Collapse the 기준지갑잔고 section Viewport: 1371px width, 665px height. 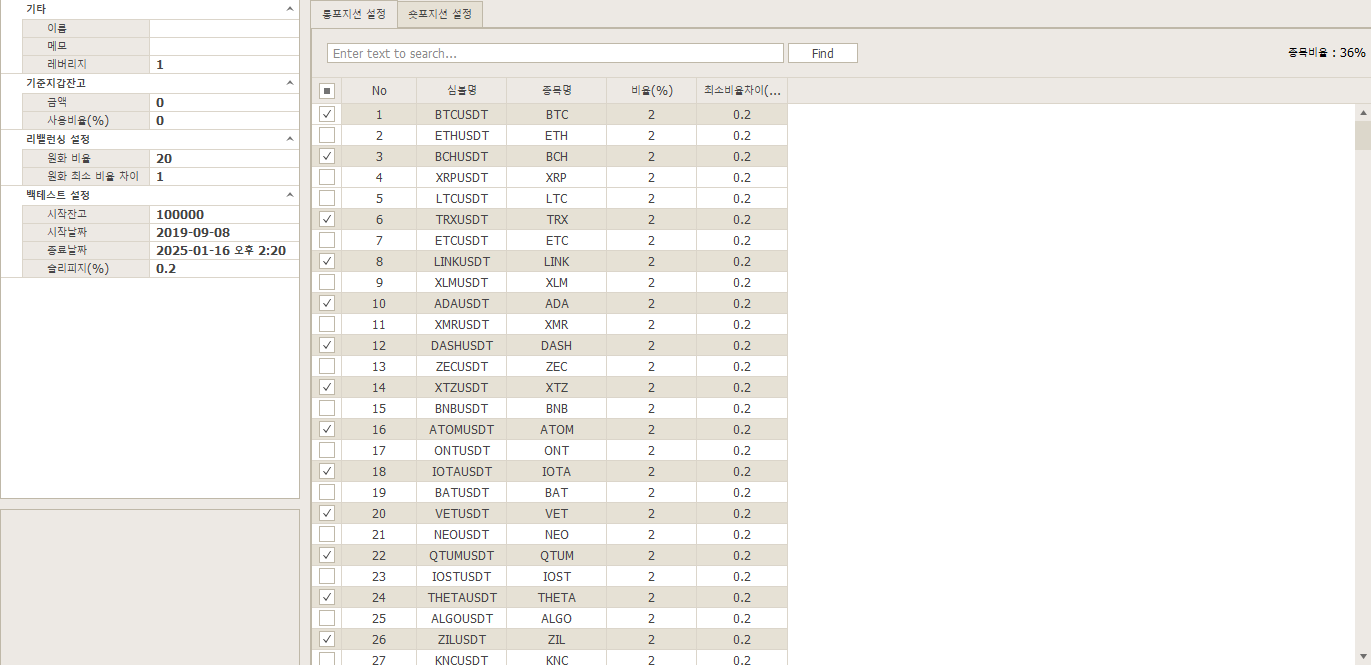coord(290,83)
